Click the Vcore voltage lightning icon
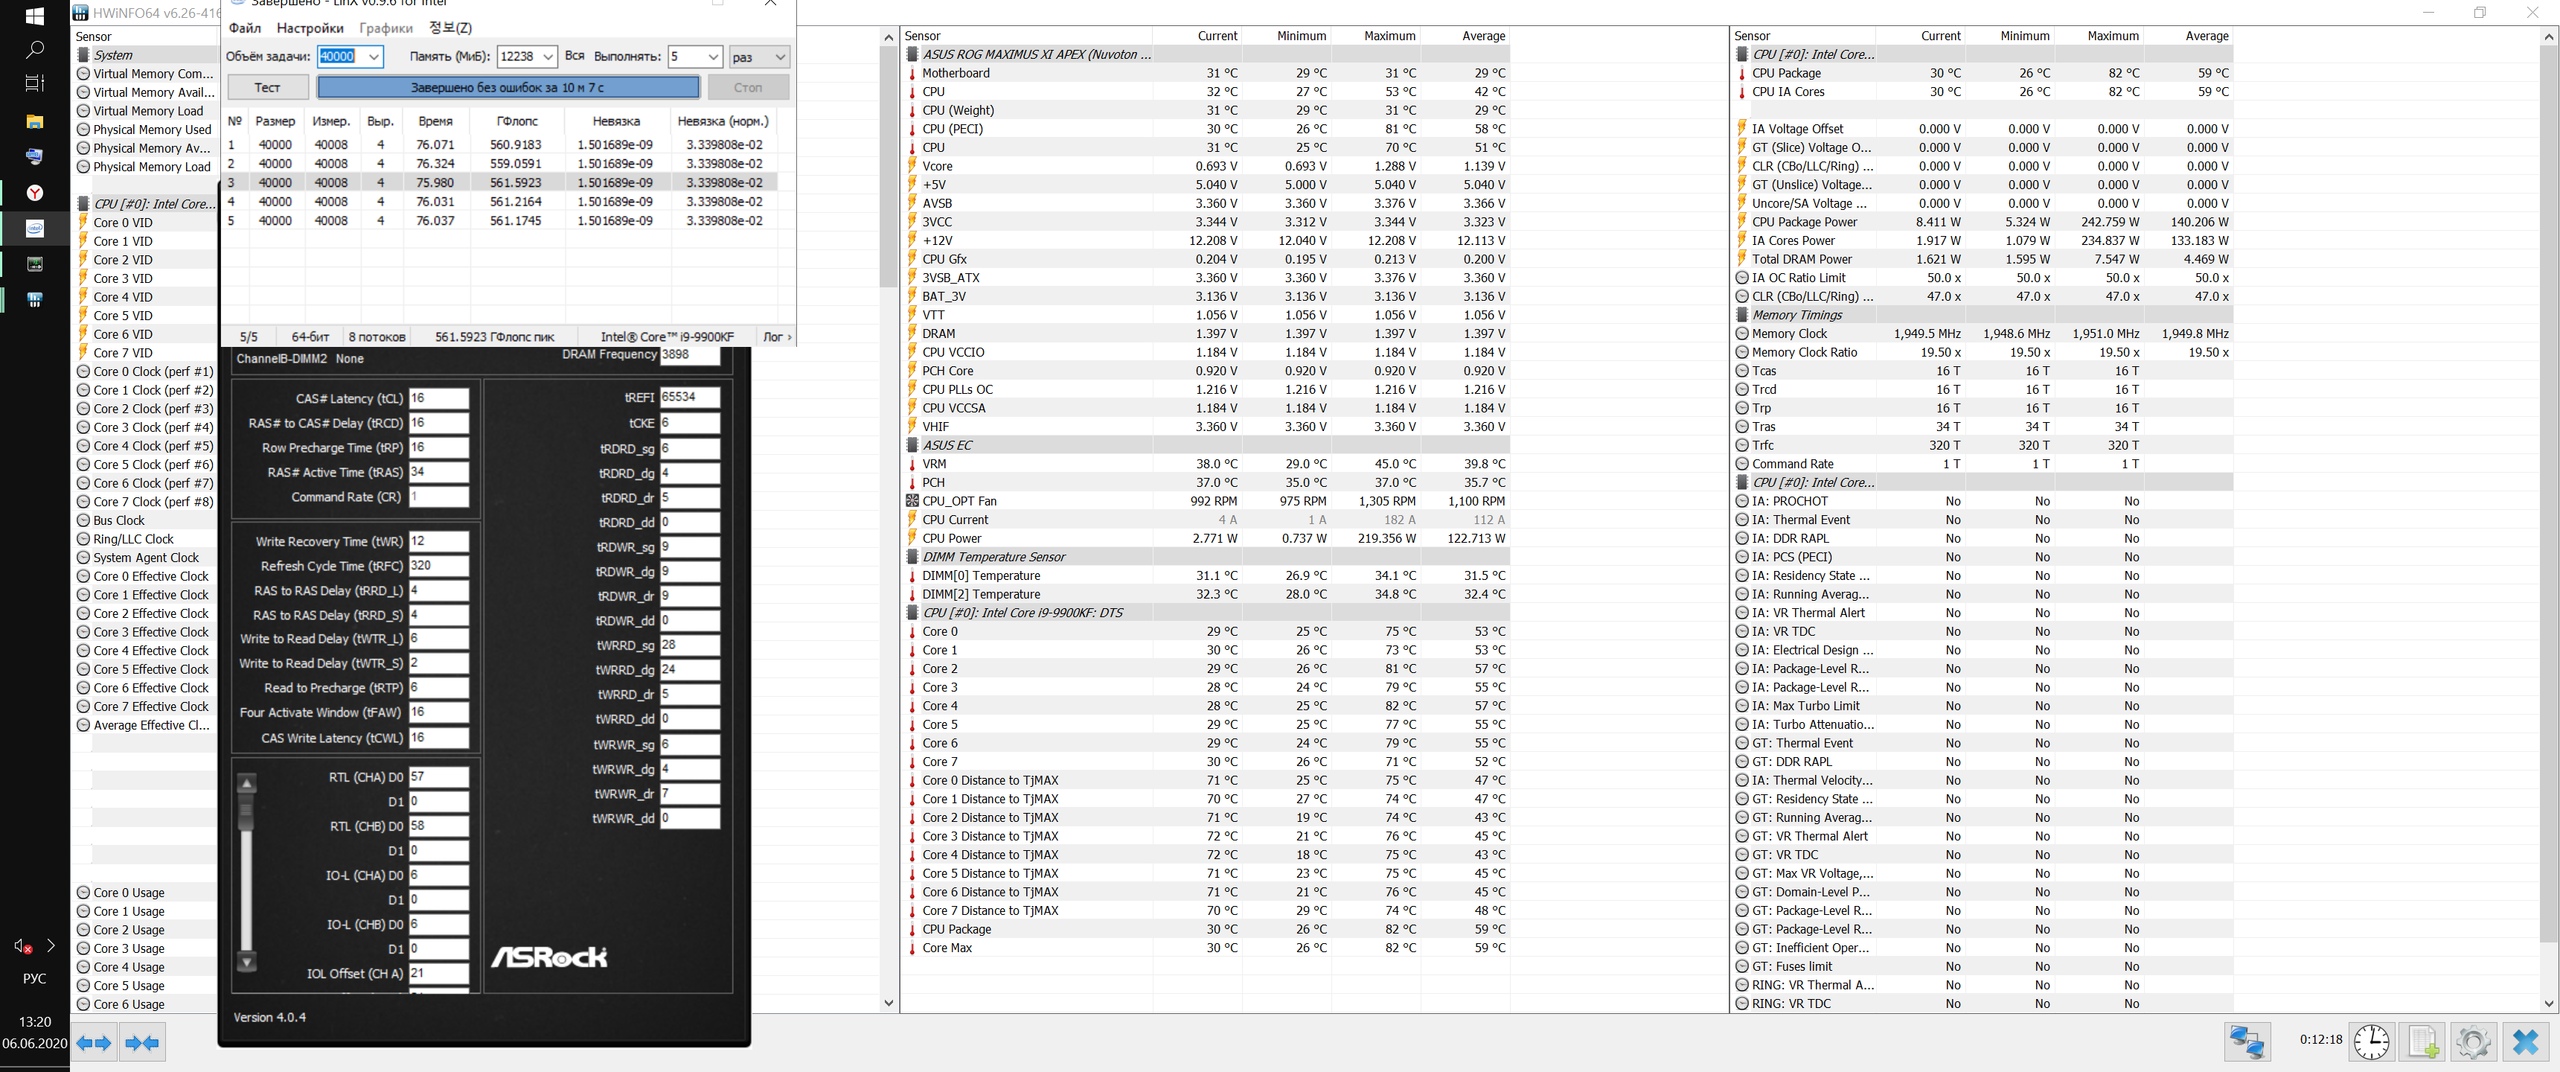Image resolution: width=2560 pixels, height=1072 pixels. tap(912, 166)
